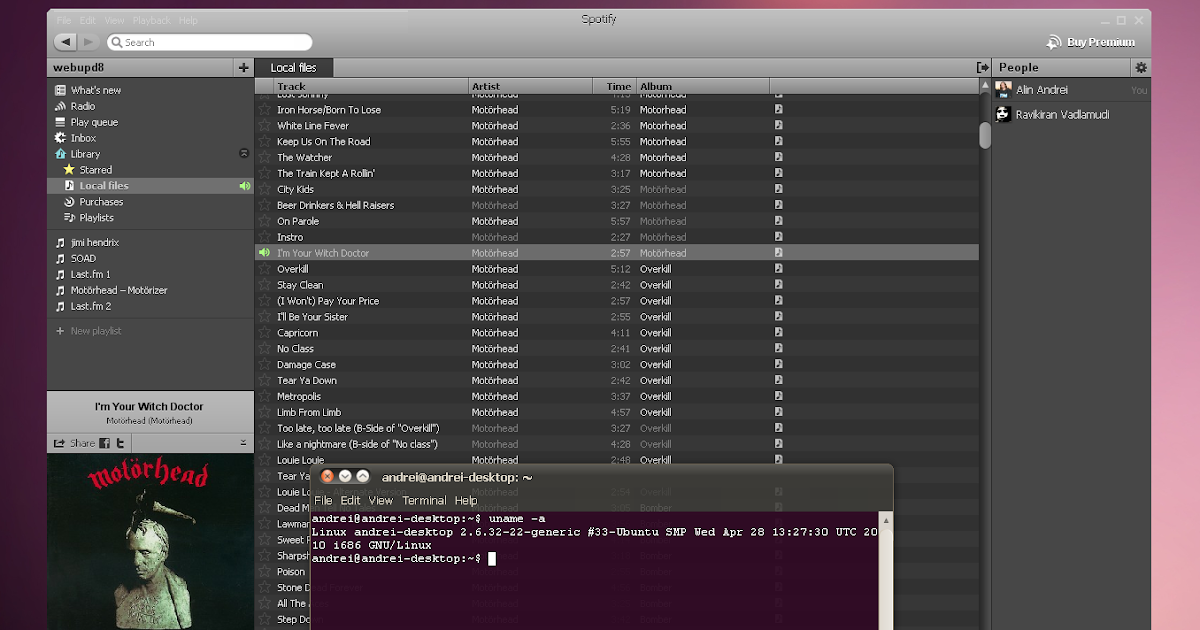This screenshot has height=630, width=1200.
Task: Click the back navigation arrow button
Action: [x=65, y=42]
